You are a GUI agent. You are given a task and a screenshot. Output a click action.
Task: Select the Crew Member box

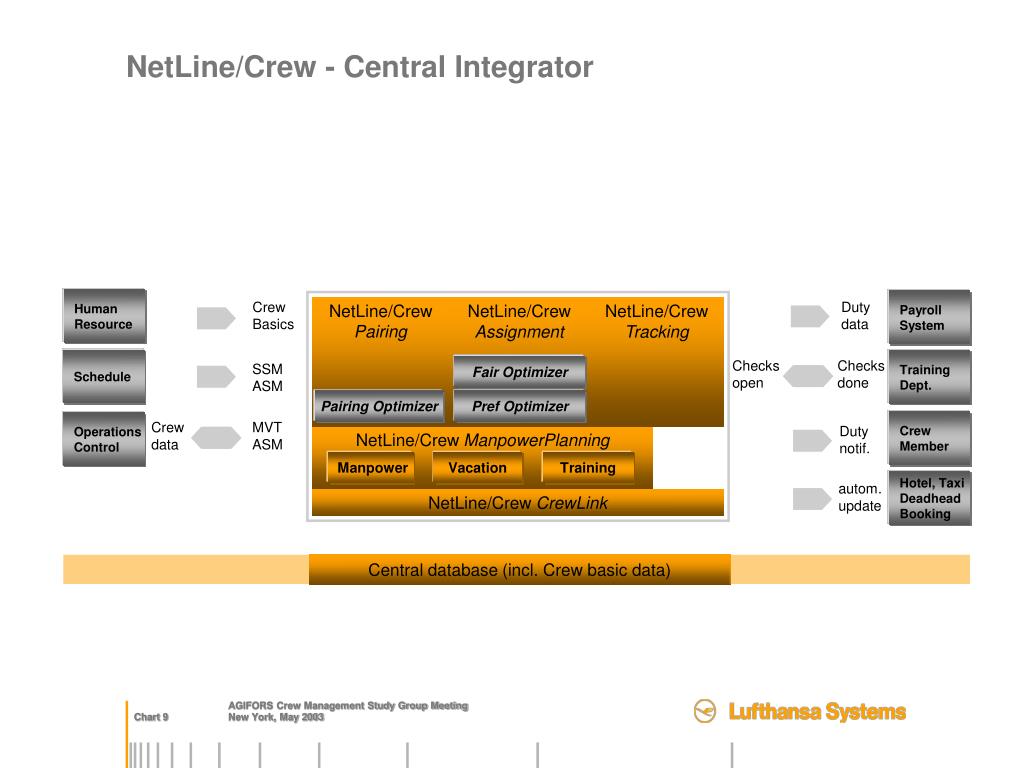(x=930, y=438)
